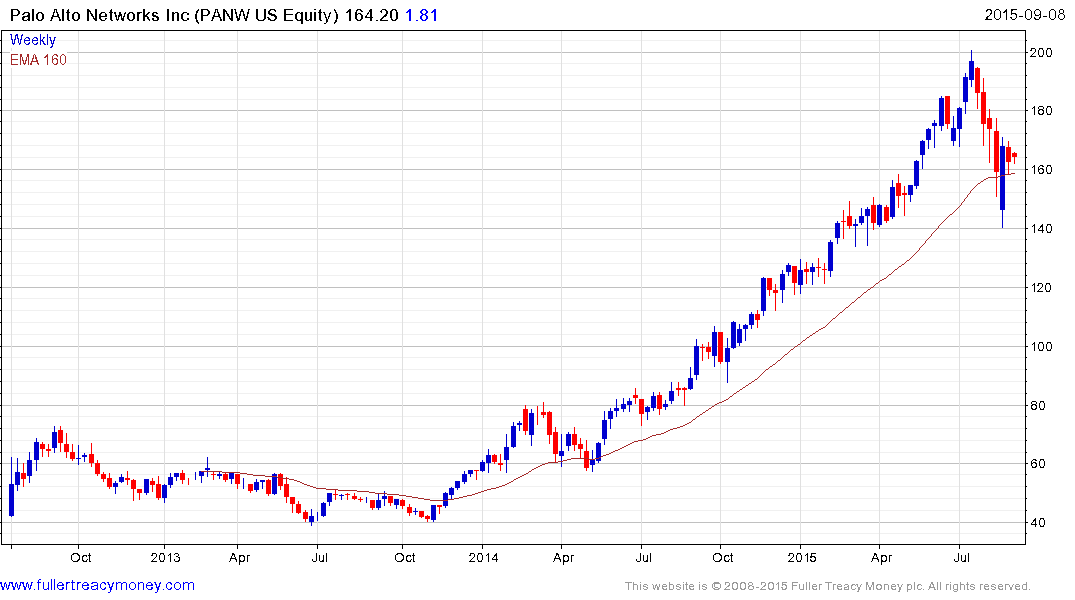The height and width of the screenshot is (600, 1075).
Task: Select the EMA 160 indicator label
Action: click(38, 60)
